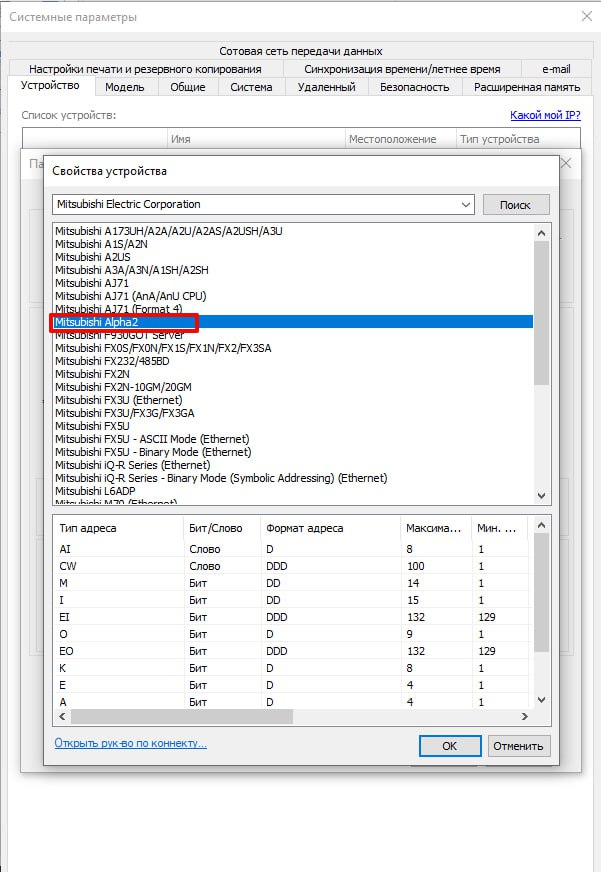Open the link Открыть рук-во по коннекту
Screen dimensions: 601x872
pos(131,743)
